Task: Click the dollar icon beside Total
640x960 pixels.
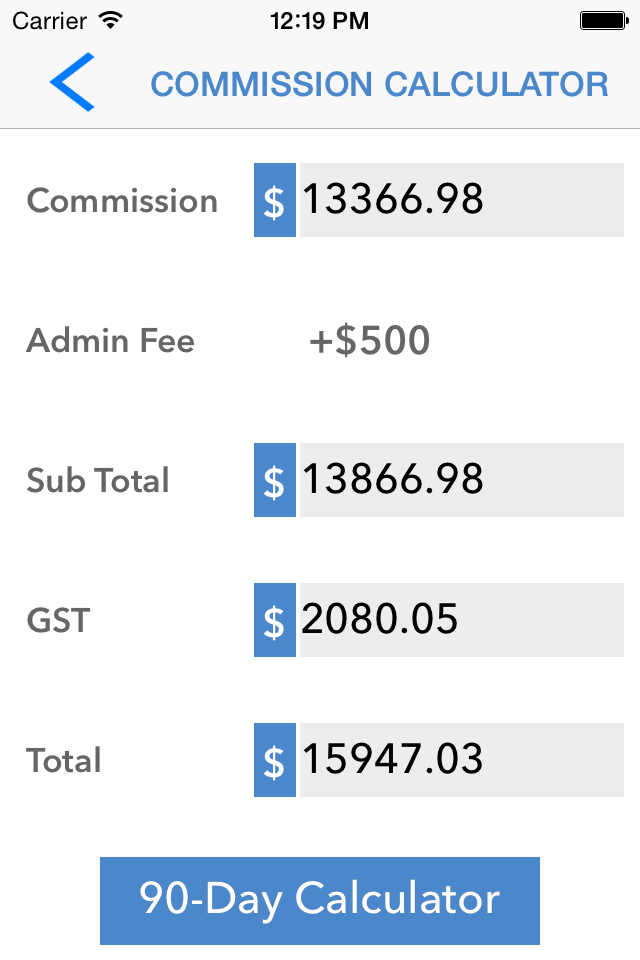Action: (x=275, y=760)
